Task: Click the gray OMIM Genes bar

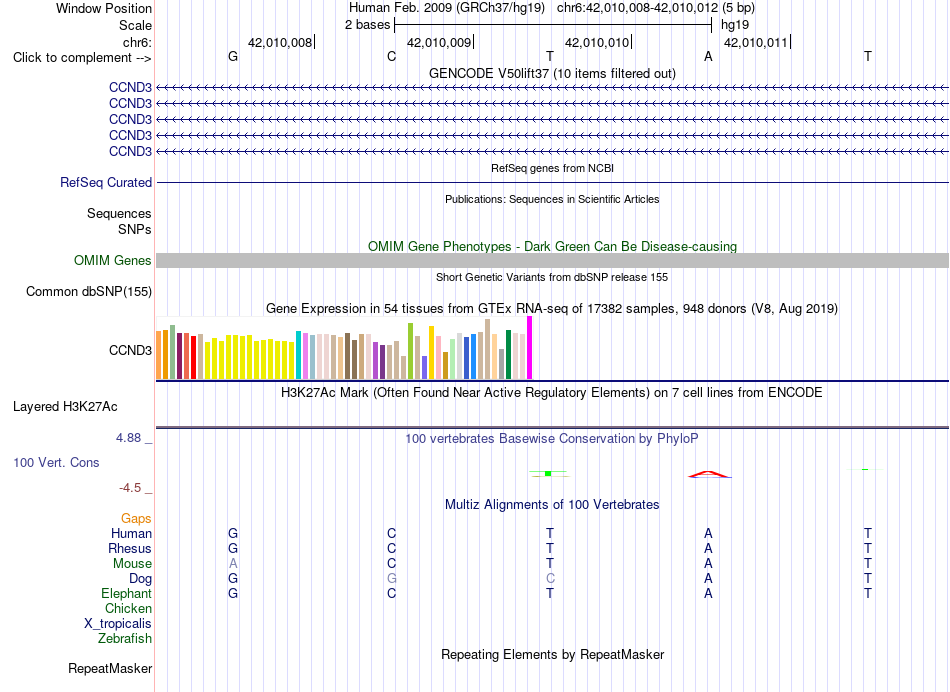Action: point(553,261)
